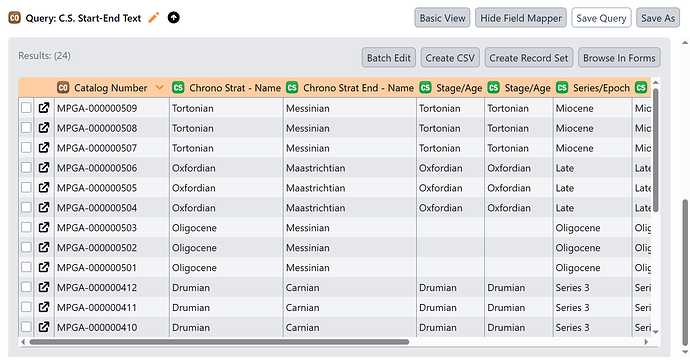Viewport: 690px width, 360px height.
Task: Open record MPGA-000000503 via link icon
Action: point(44,228)
